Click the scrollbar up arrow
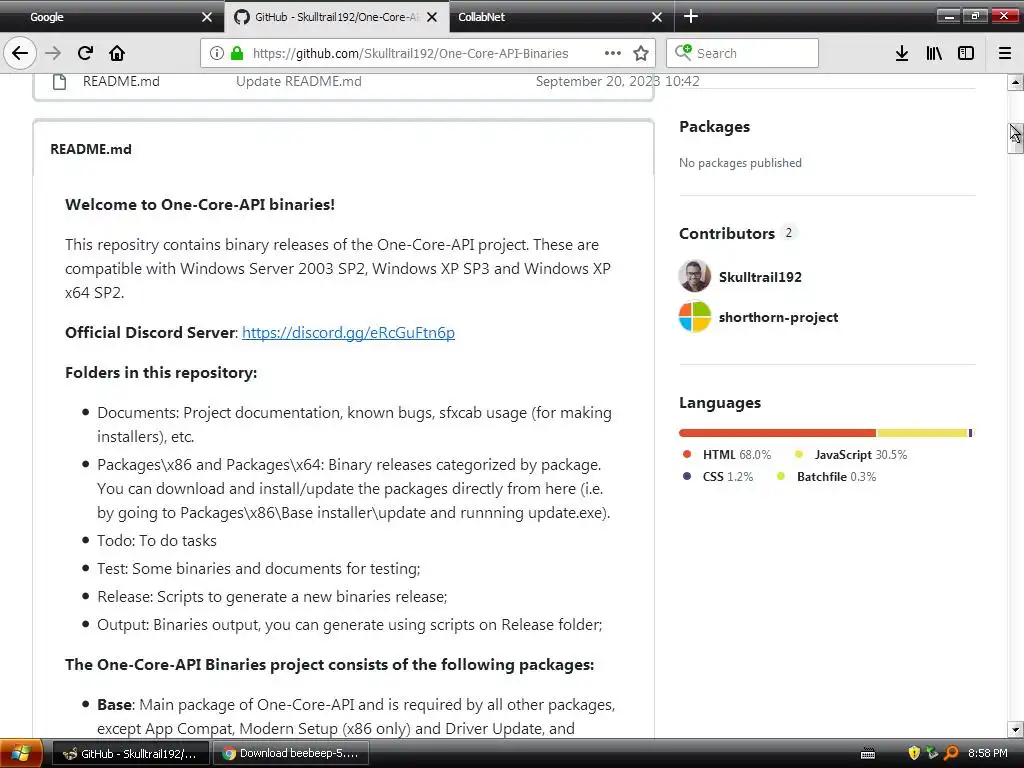 (x=1015, y=82)
